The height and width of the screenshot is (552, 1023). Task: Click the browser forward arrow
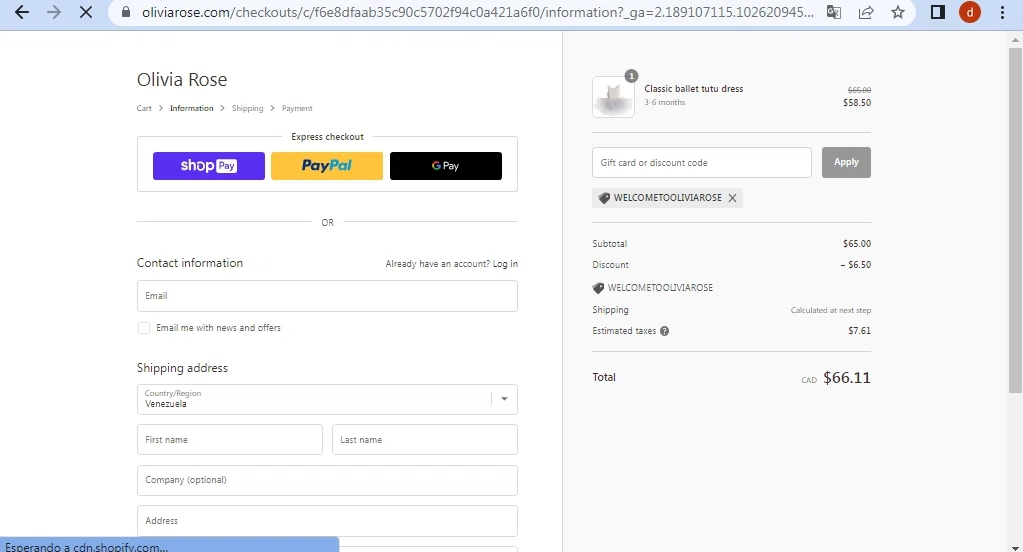[x=53, y=12]
